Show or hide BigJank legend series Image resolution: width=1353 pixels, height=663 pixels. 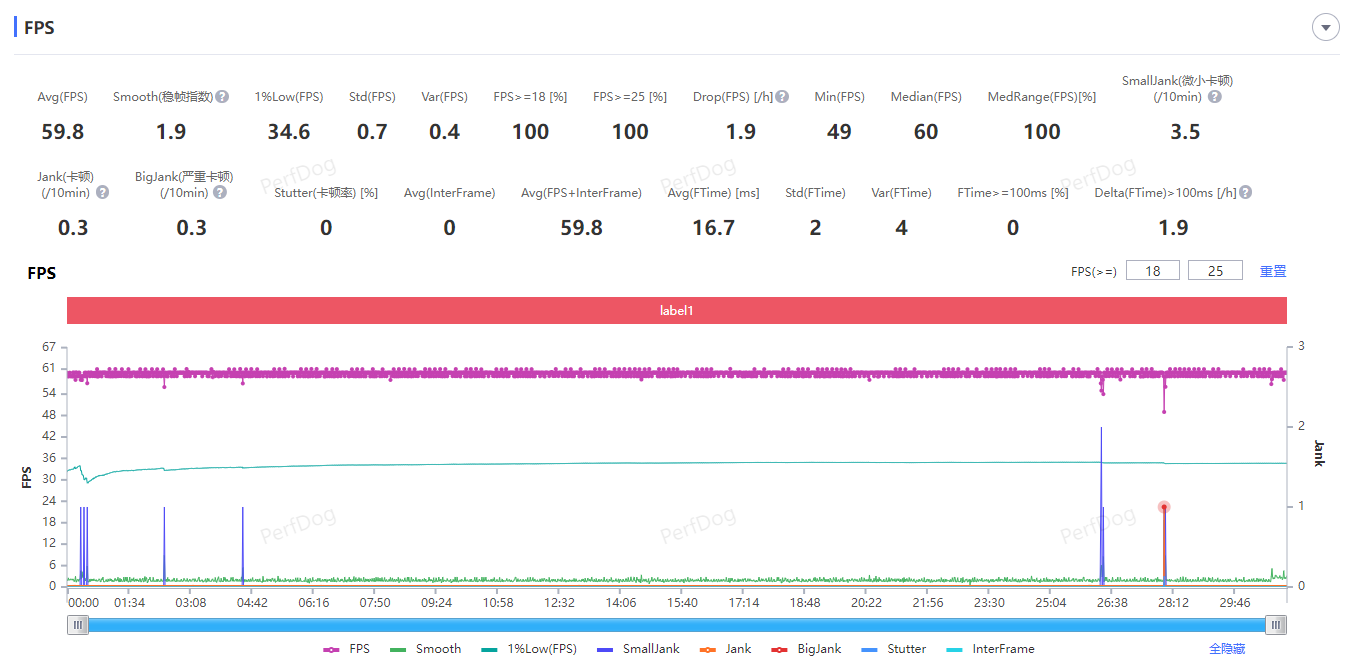(806, 649)
